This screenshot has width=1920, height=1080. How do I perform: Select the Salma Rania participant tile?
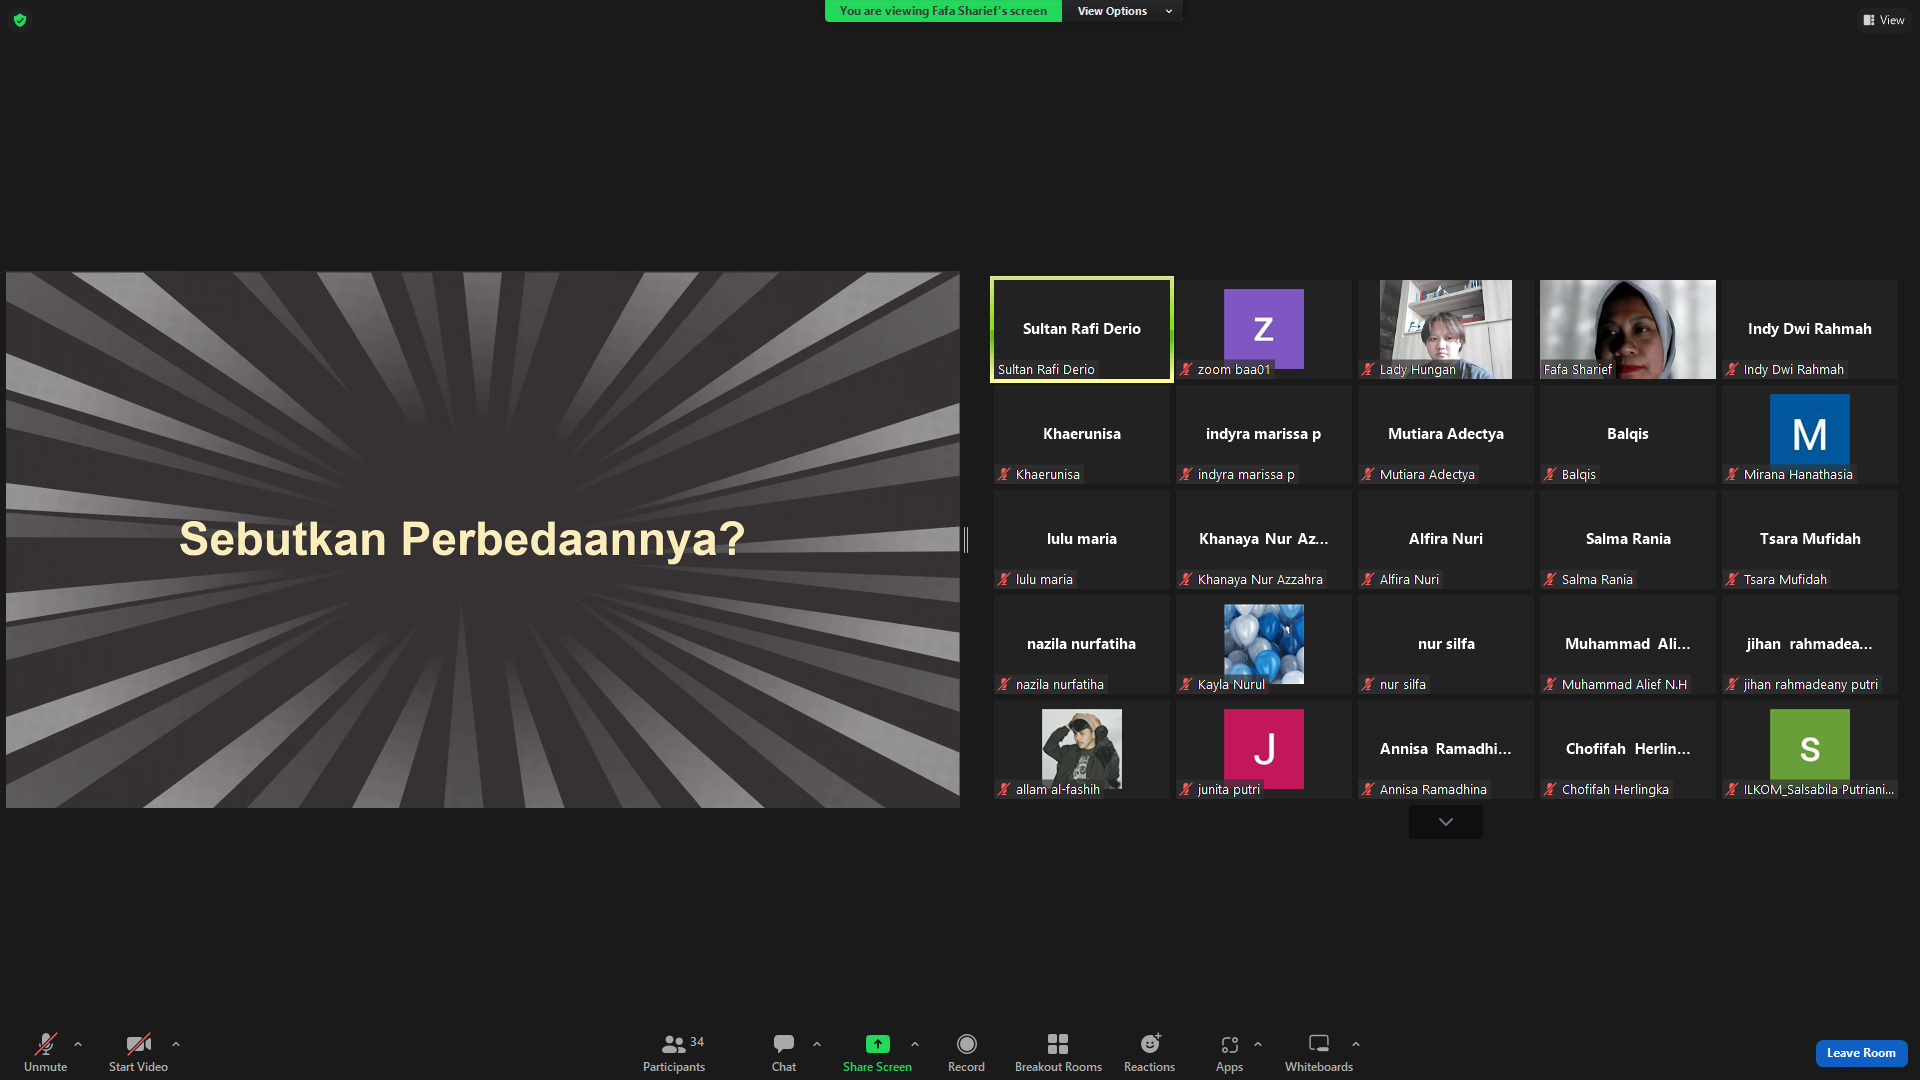click(x=1628, y=539)
